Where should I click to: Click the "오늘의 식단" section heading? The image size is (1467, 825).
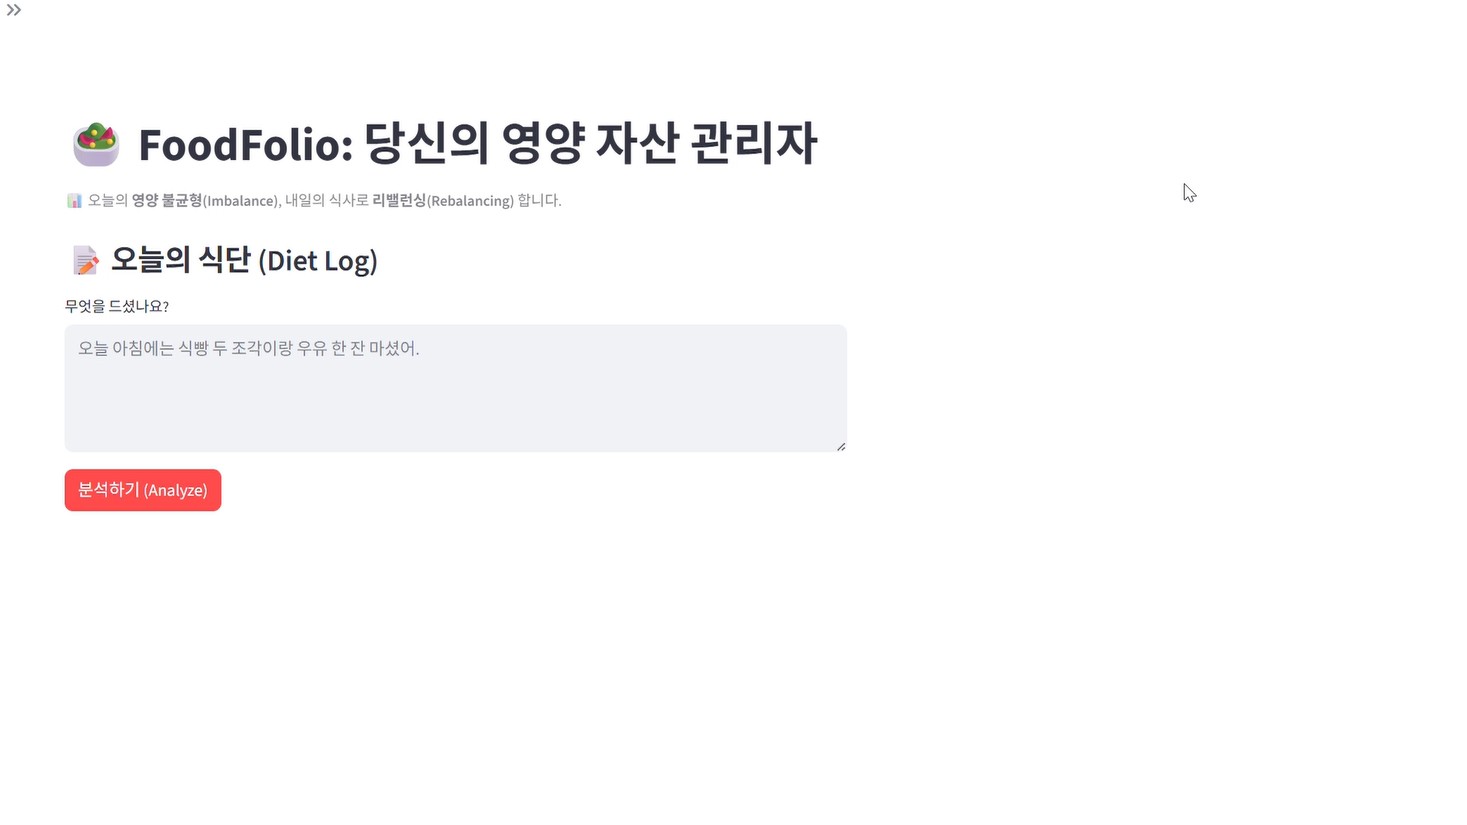click(181, 260)
